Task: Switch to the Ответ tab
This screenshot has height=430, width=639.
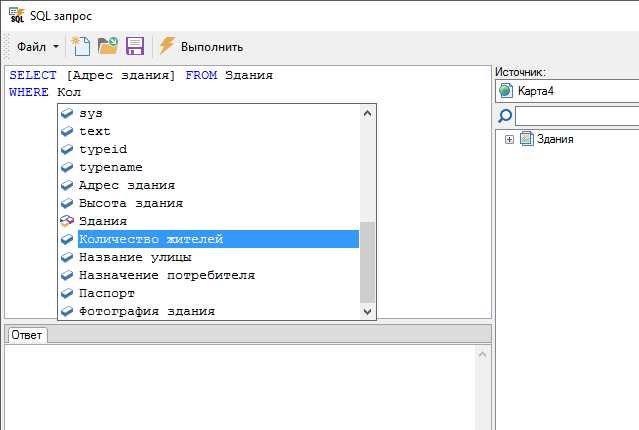Action: 26,335
